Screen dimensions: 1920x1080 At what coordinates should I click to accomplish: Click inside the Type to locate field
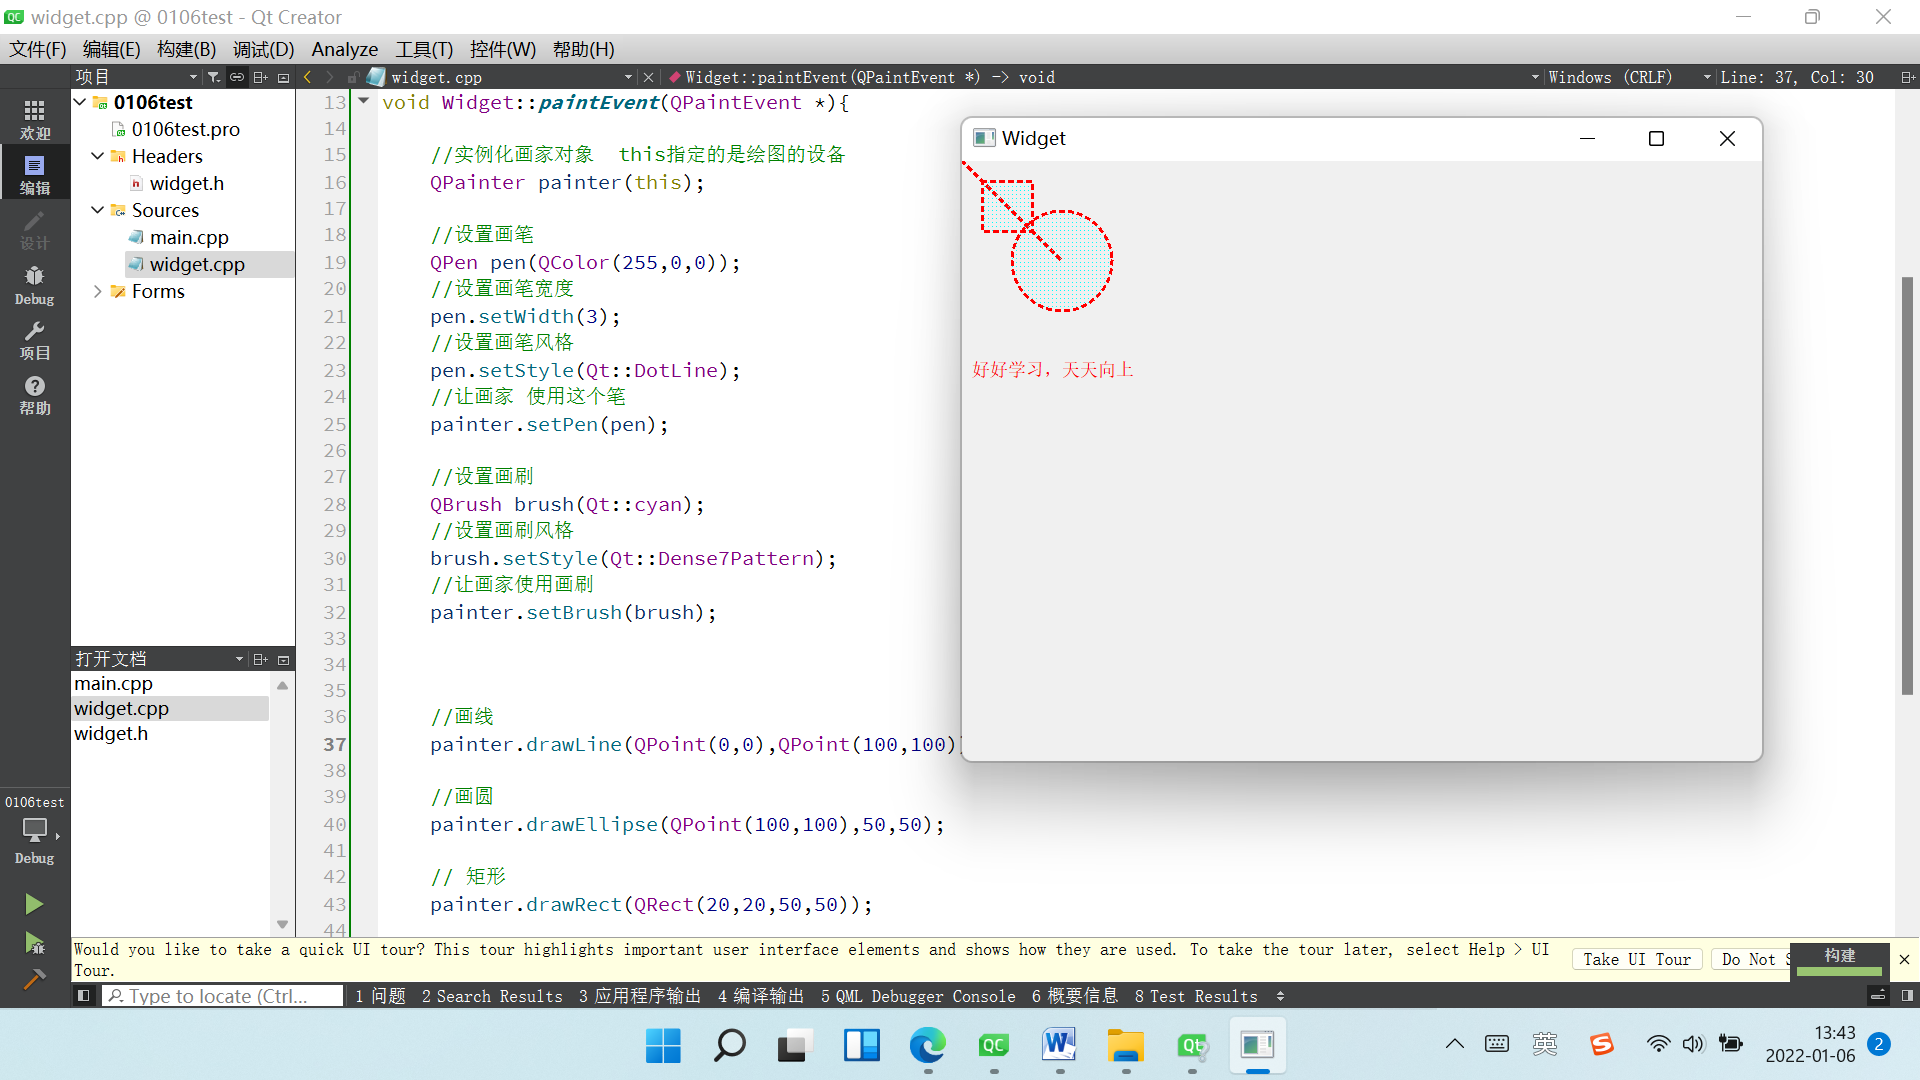tap(222, 996)
